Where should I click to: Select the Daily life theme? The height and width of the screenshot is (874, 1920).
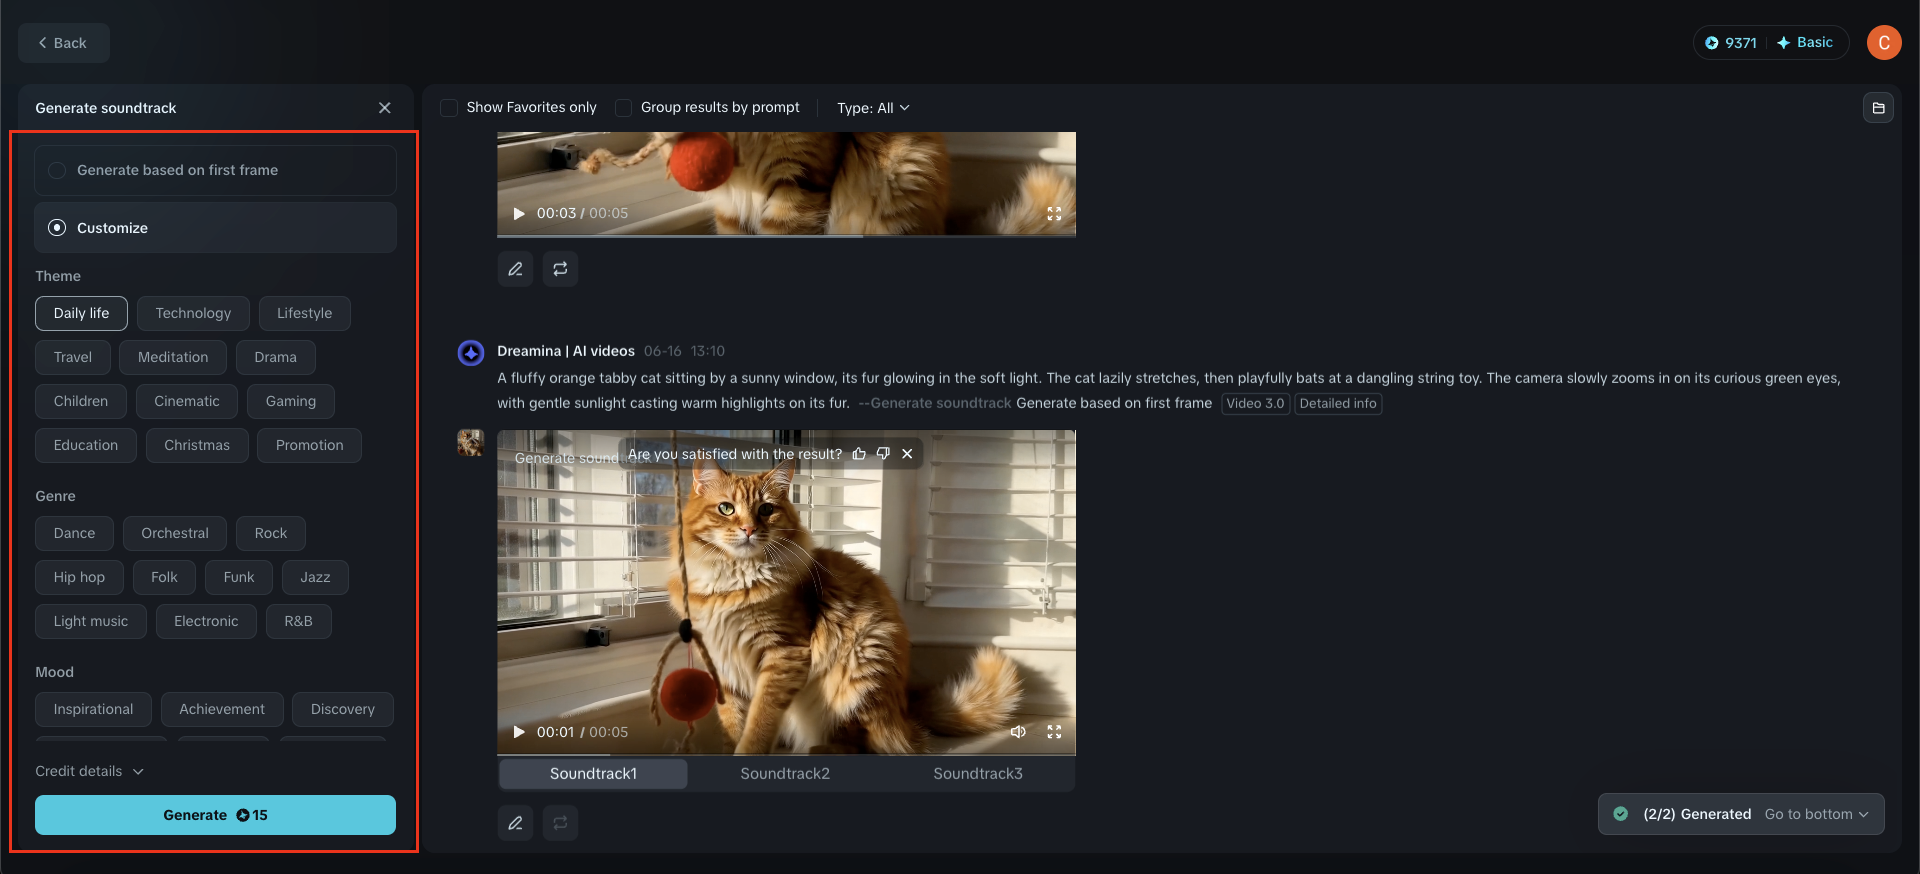pos(81,314)
